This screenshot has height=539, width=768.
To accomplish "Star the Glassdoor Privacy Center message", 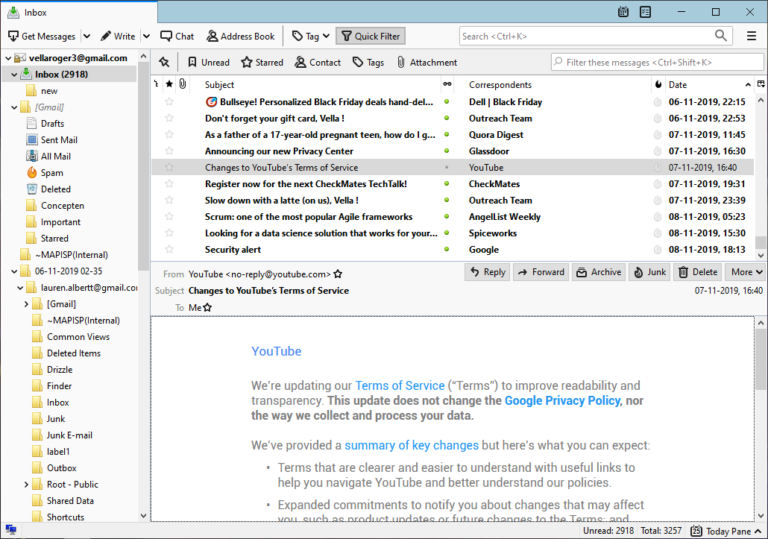I will tap(169, 151).
